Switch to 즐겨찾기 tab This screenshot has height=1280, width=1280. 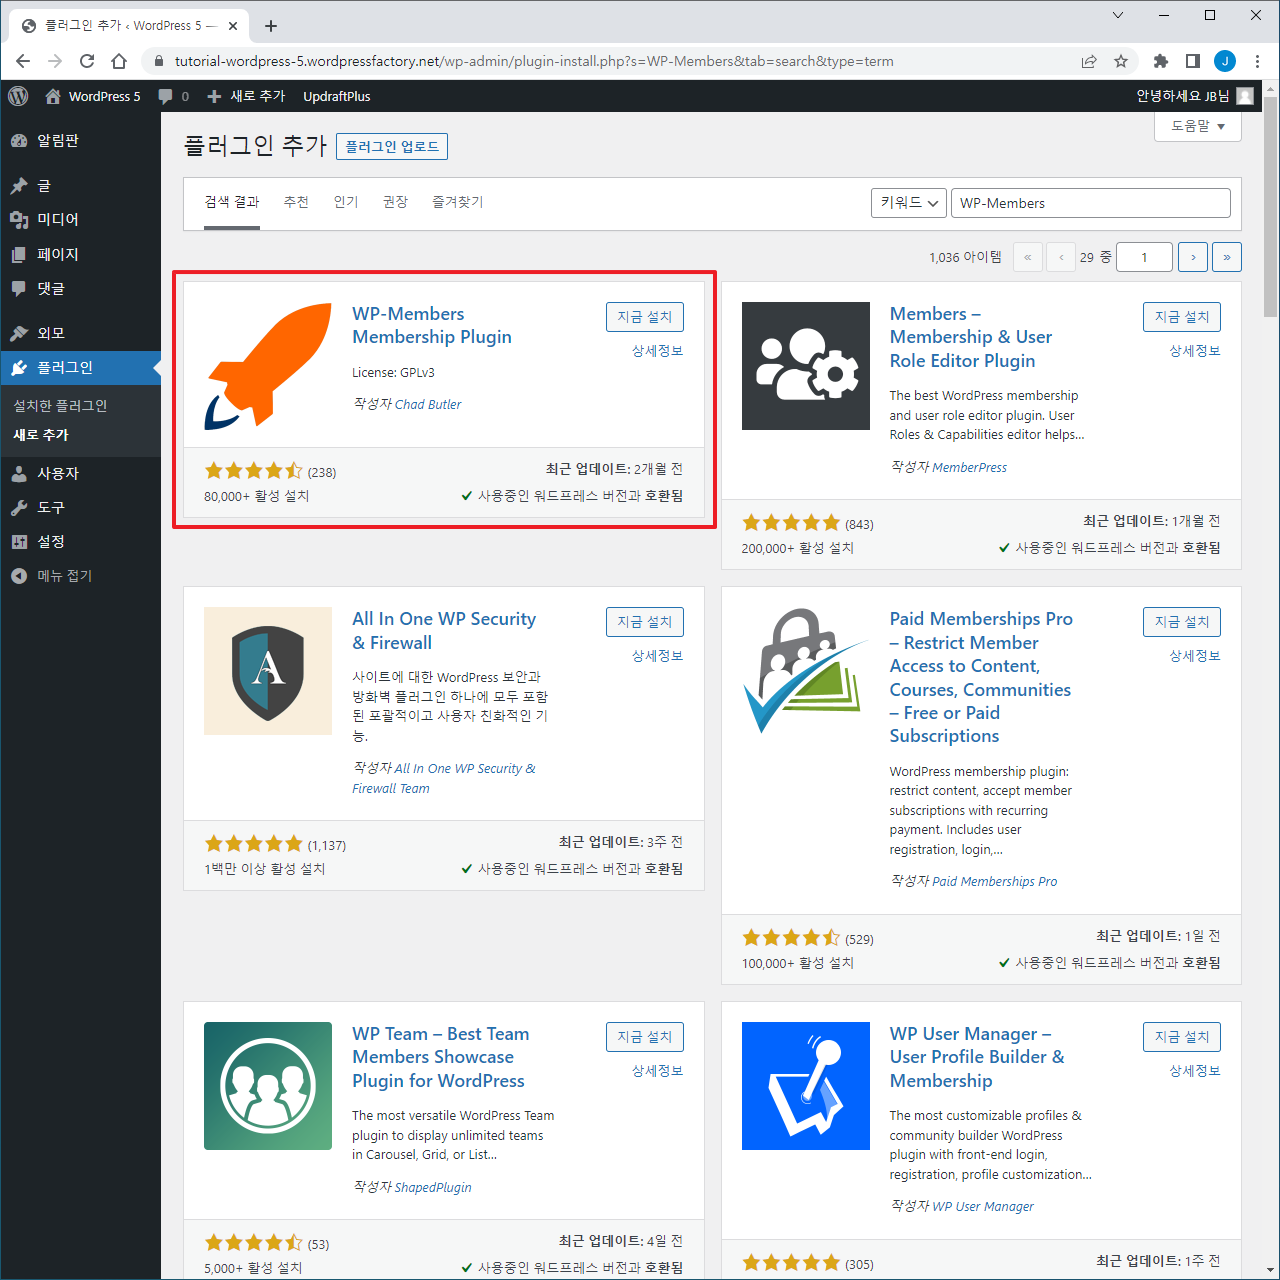coord(457,202)
